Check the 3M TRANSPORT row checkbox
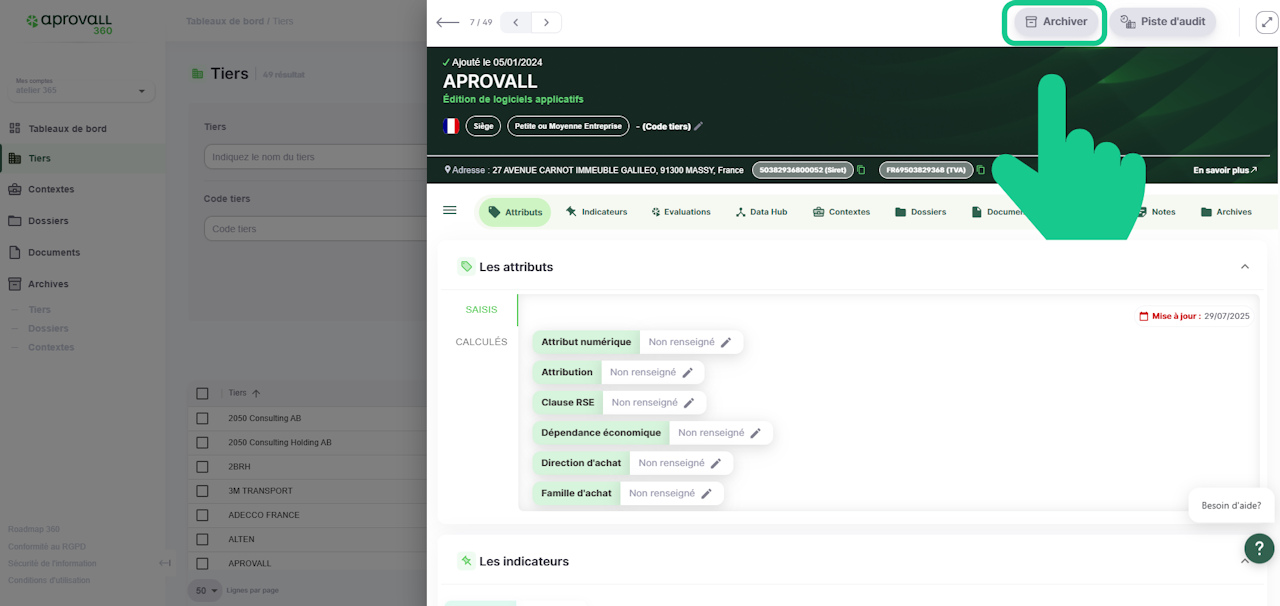 203,491
